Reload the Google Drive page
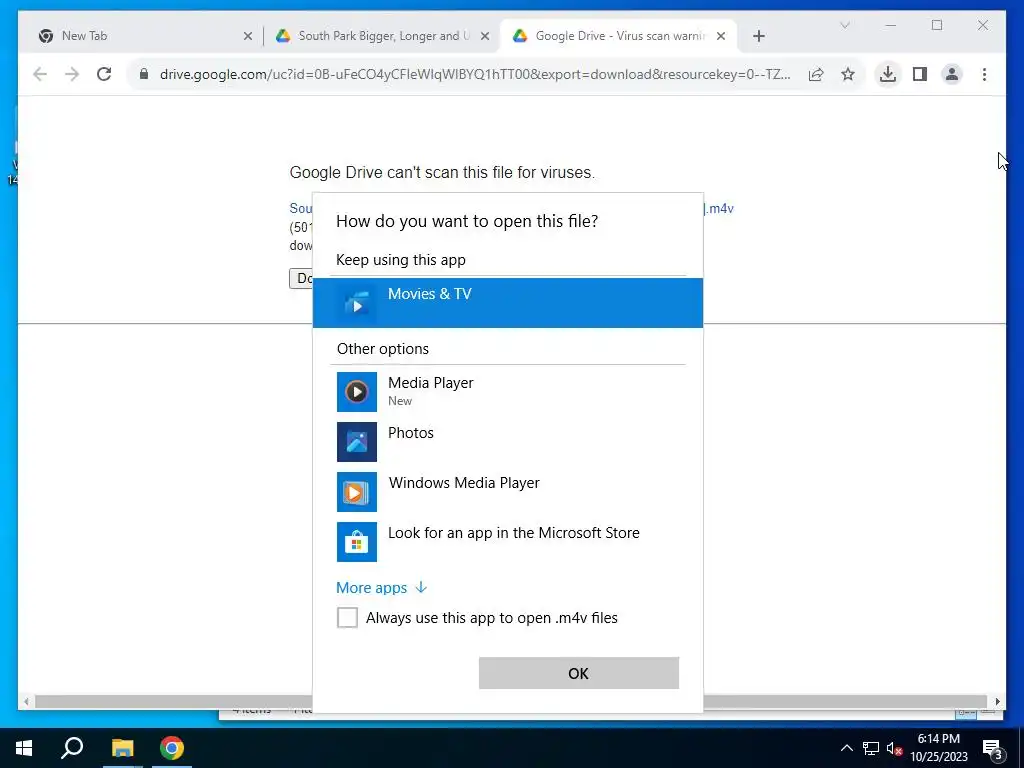1024x768 pixels. pos(104,74)
